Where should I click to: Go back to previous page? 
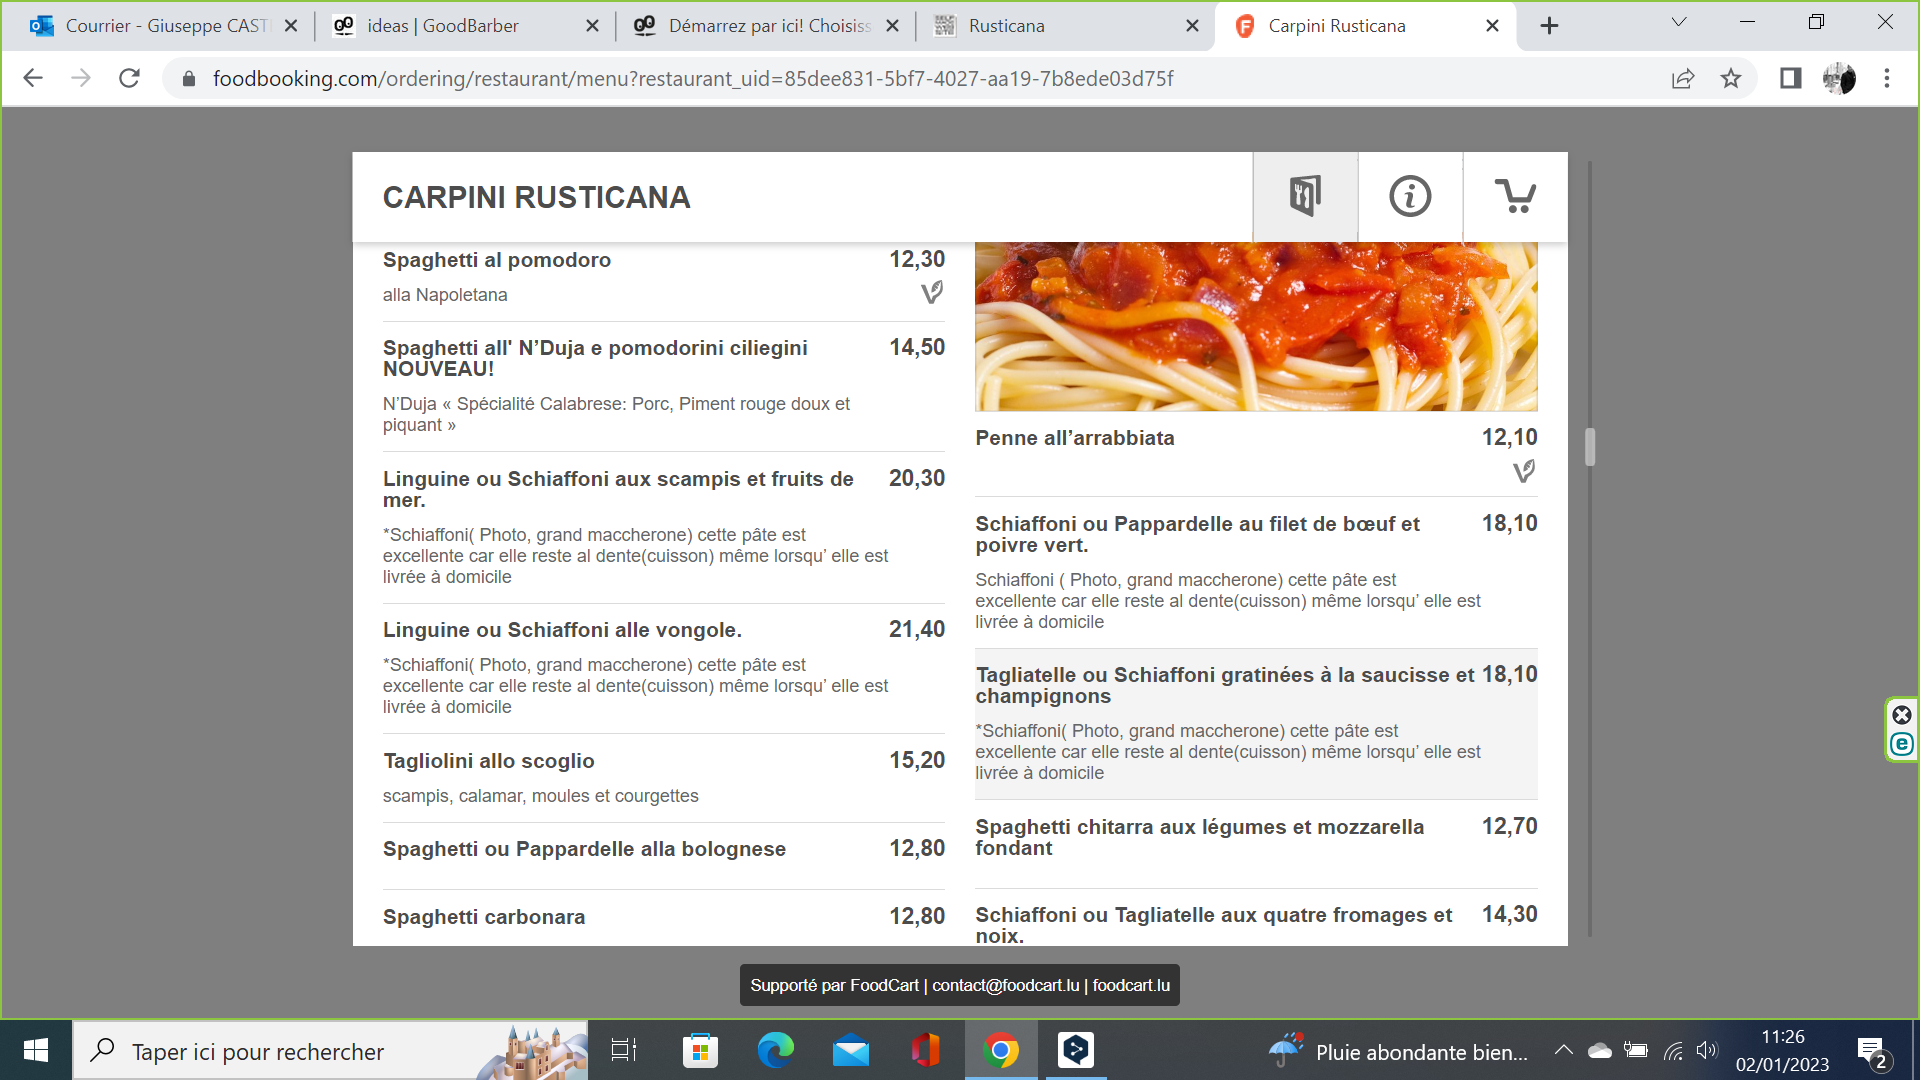[33, 78]
